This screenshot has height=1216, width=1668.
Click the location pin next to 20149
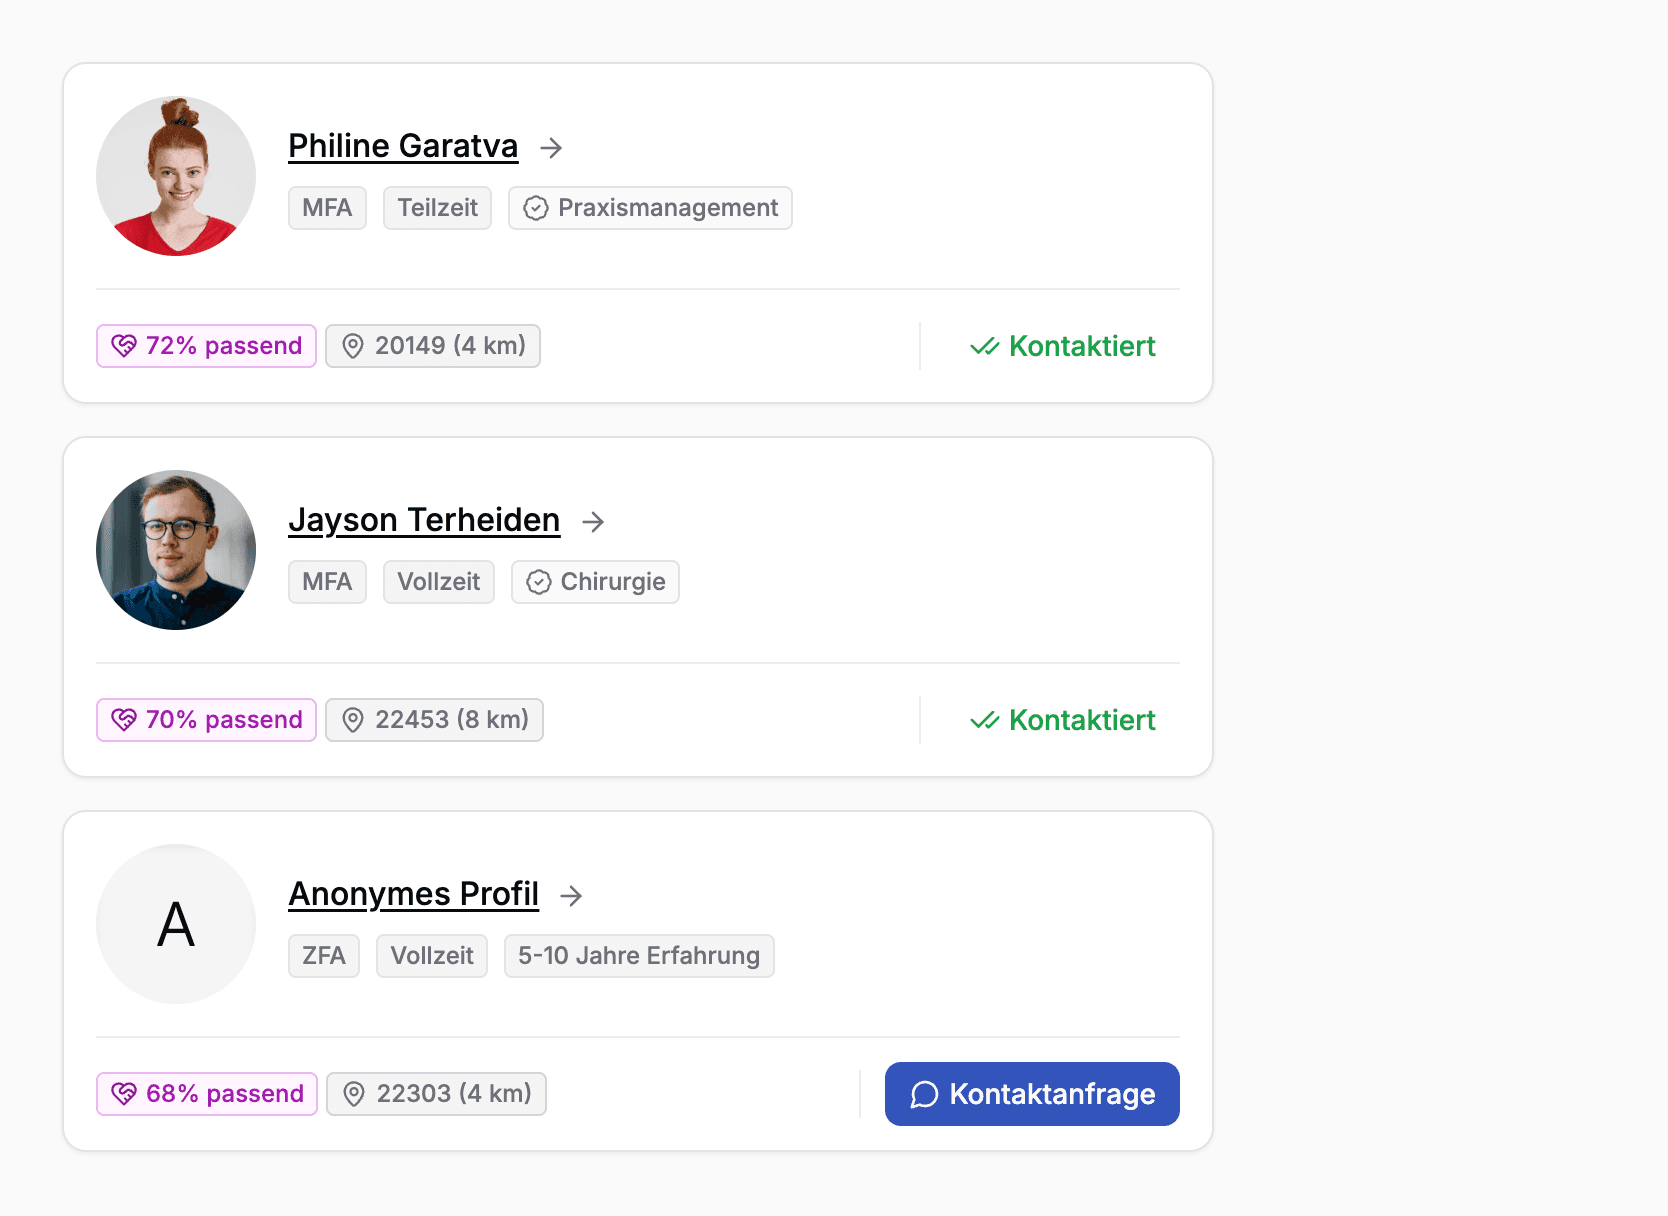click(x=351, y=345)
